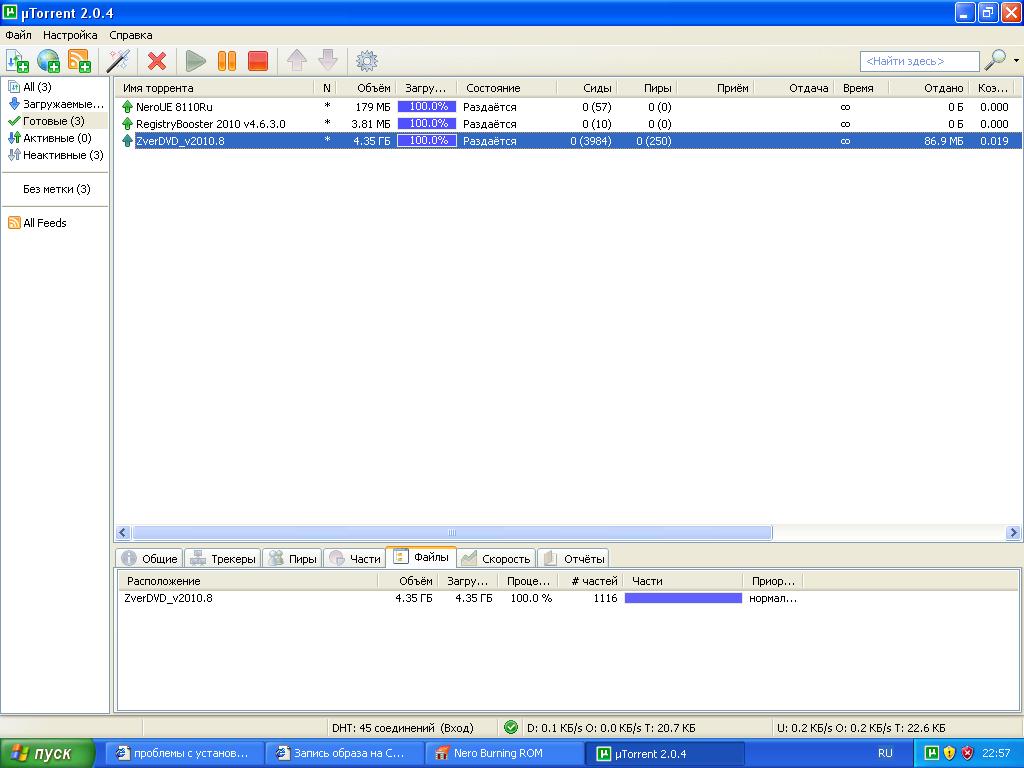Switch to the Скорость tab
Screen dimensions: 1024x768
496,558
